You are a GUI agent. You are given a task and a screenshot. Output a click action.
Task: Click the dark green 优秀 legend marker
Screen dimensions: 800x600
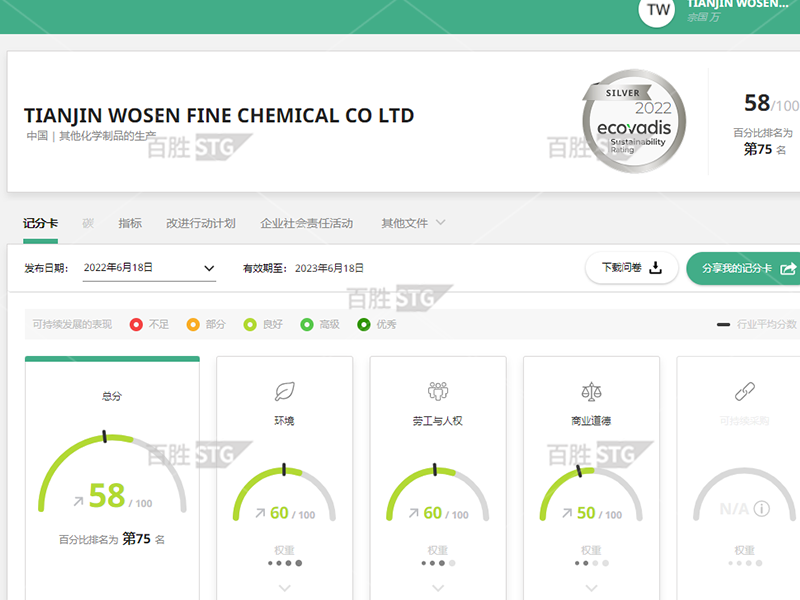click(x=364, y=324)
